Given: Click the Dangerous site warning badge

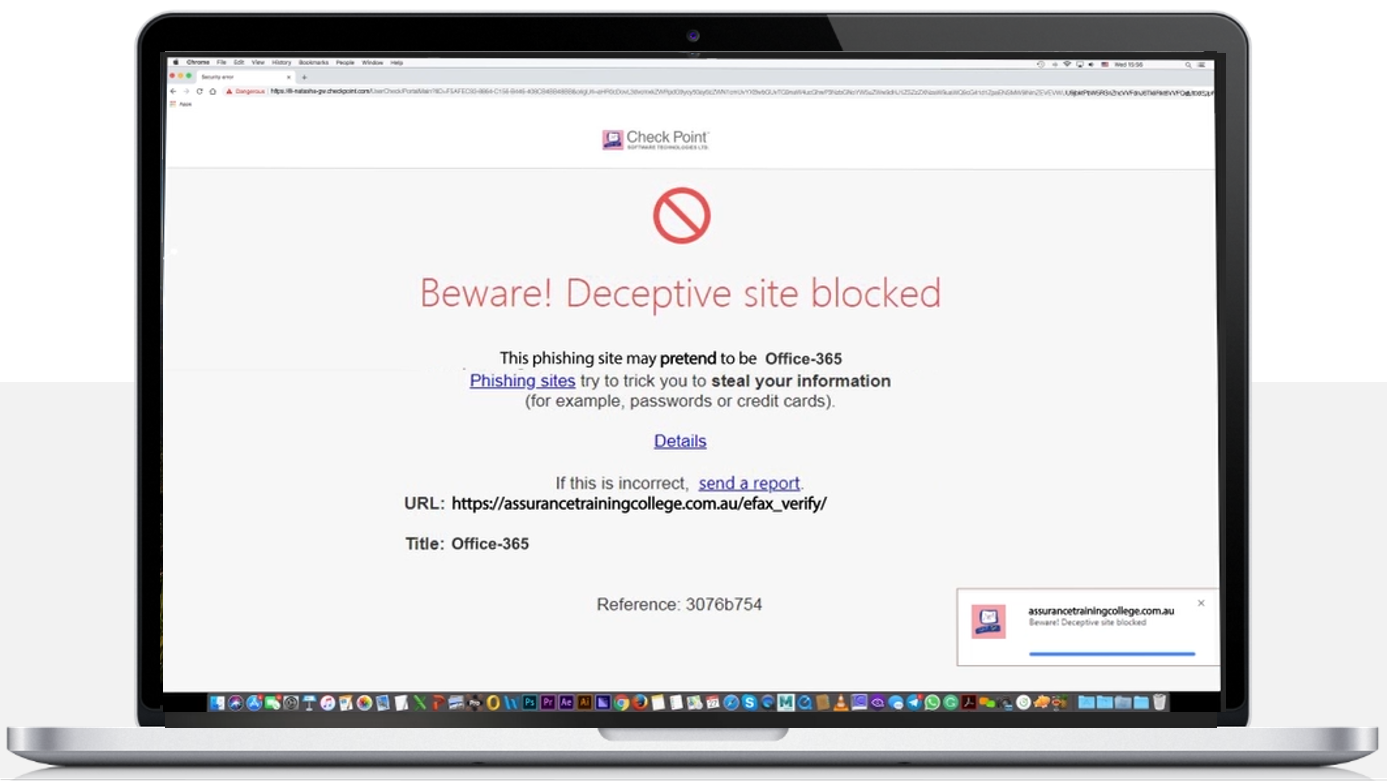Looking at the screenshot, I should 246,91.
